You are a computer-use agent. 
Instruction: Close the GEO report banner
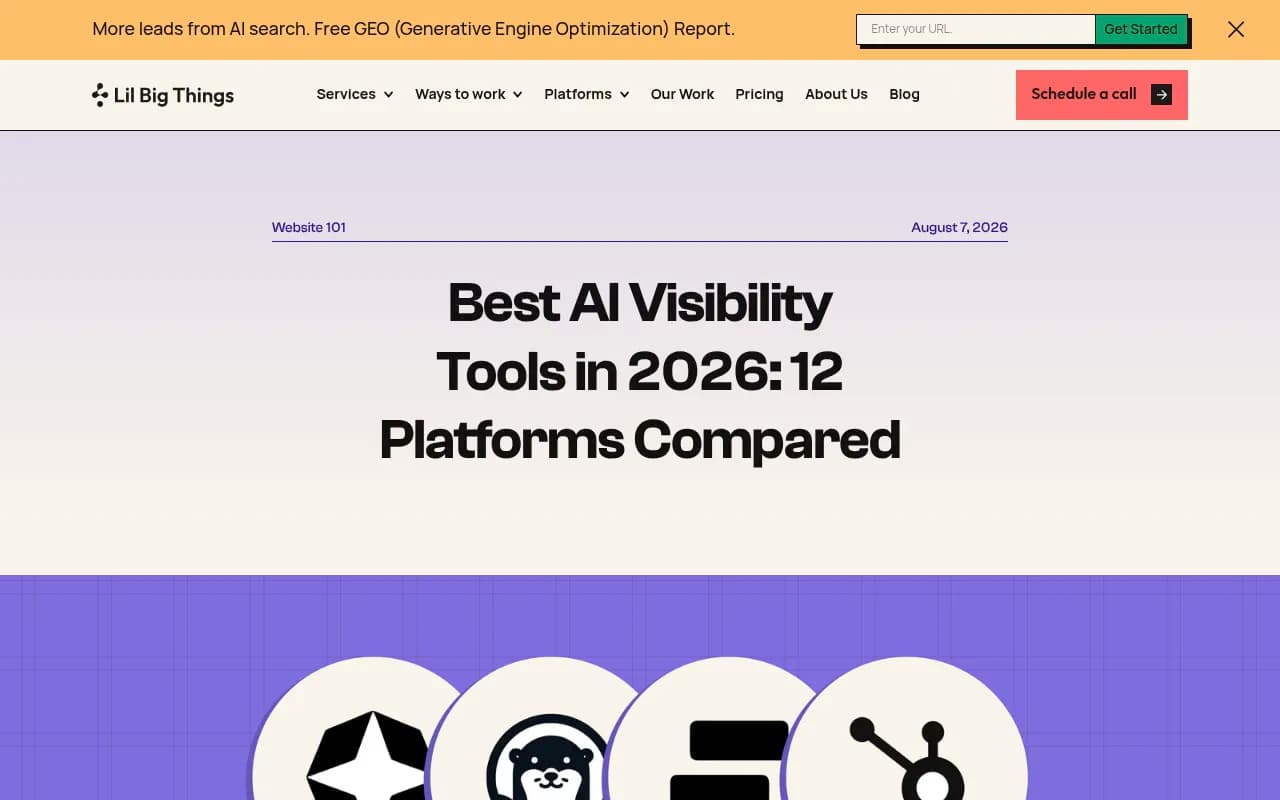coord(1236,29)
